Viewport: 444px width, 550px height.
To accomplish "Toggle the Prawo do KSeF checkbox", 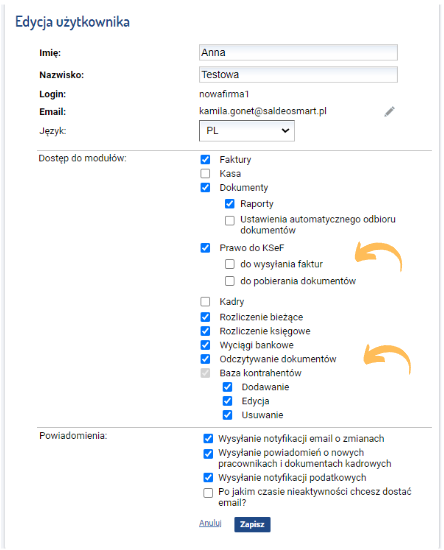I will pos(205,248).
